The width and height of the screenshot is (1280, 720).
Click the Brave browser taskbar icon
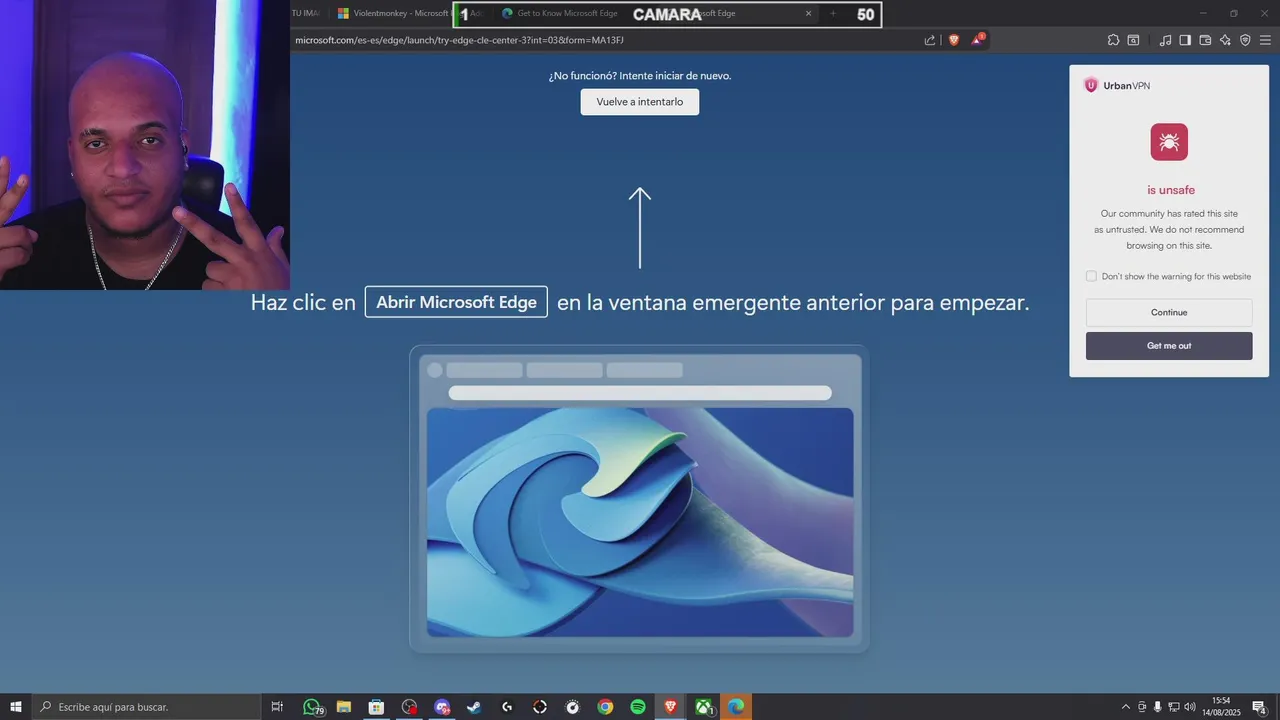[x=670, y=707]
